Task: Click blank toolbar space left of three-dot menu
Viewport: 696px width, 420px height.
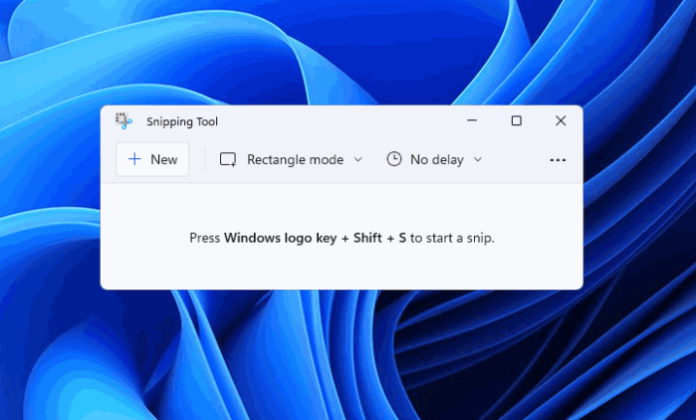Action: (515, 160)
